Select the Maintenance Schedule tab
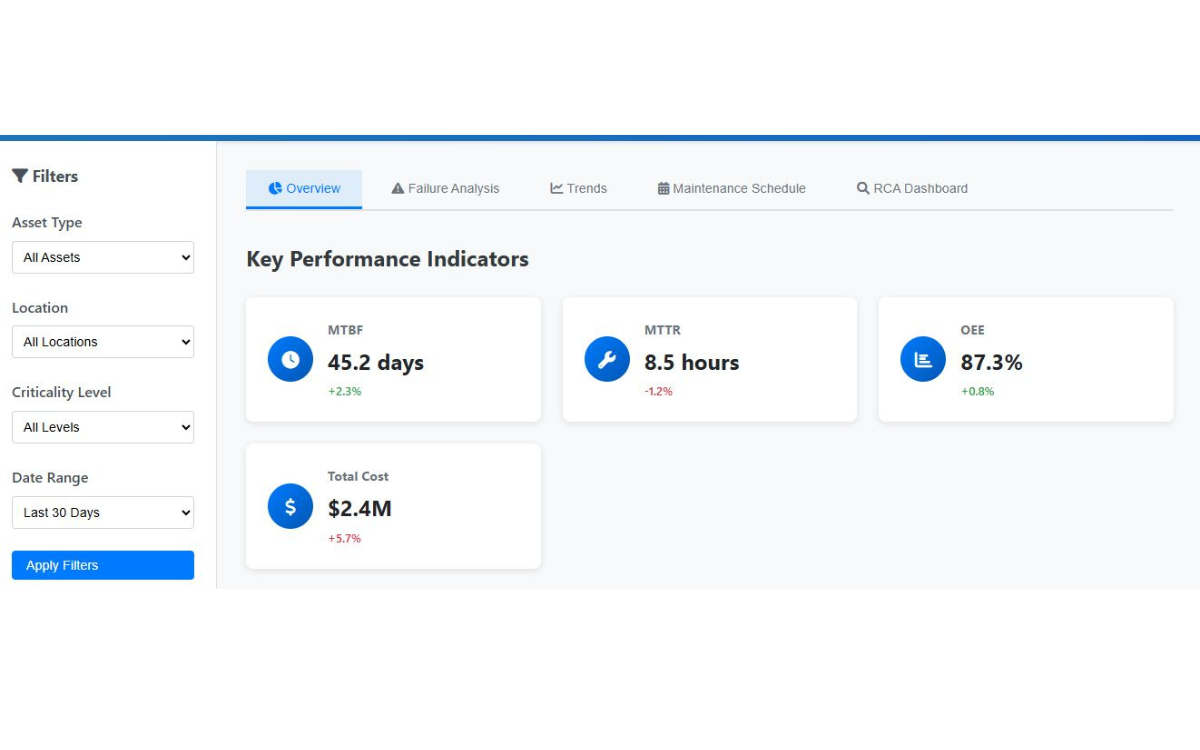Screen dimensions: 1200x750 tap(731, 188)
